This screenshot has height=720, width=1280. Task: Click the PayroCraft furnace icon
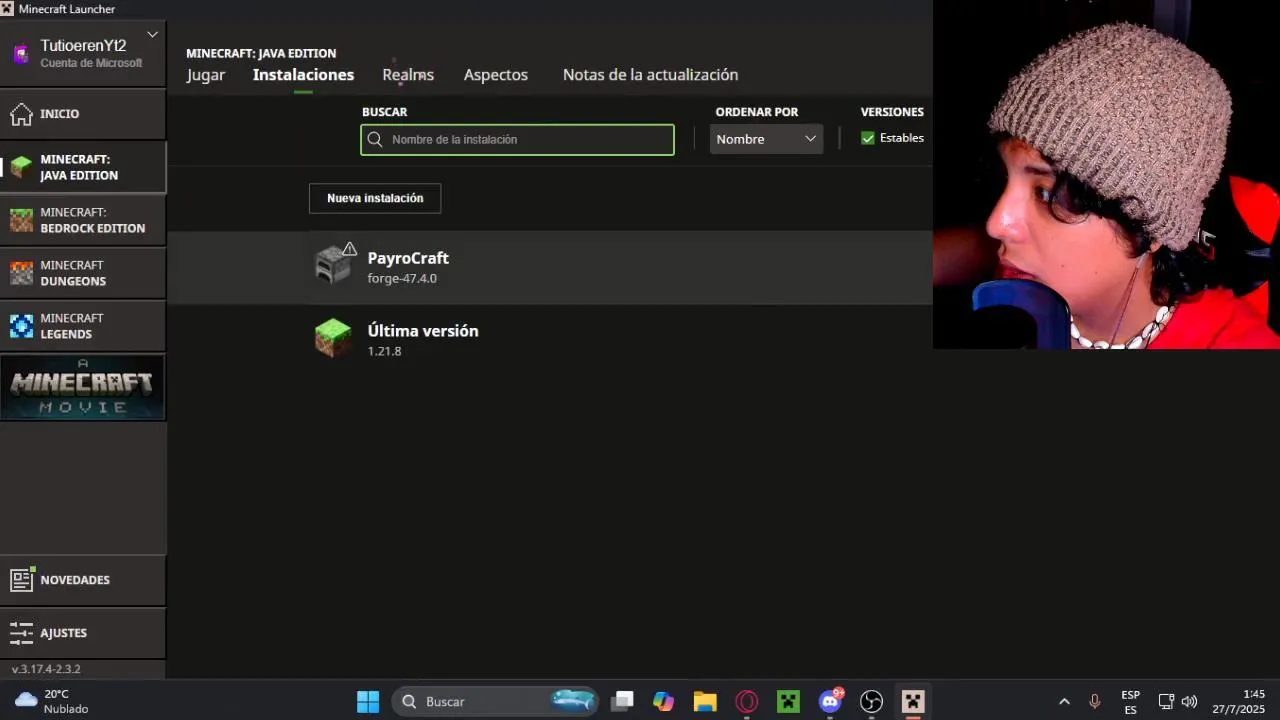pyautogui.click(x=332, y=266)
